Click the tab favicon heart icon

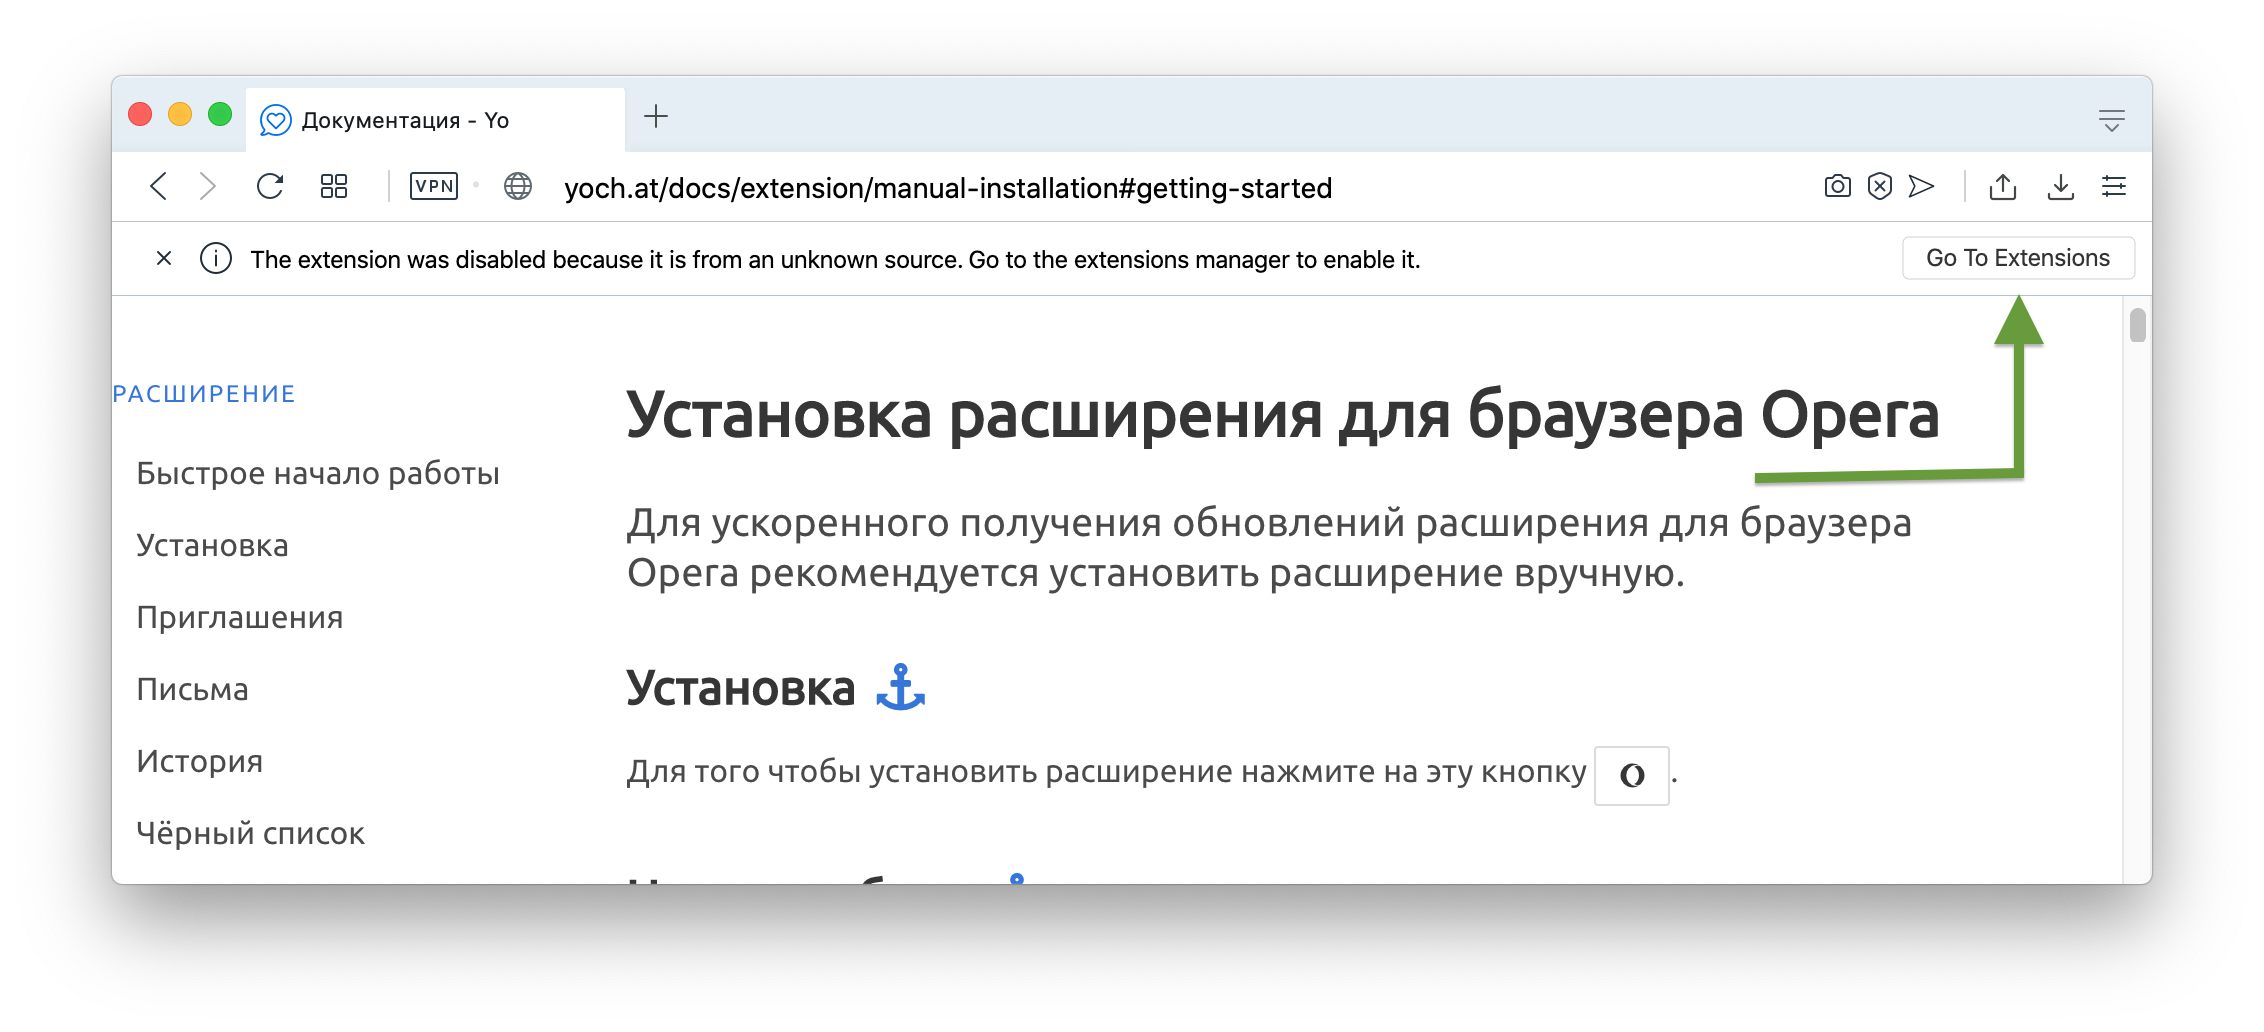click(275, 120)
